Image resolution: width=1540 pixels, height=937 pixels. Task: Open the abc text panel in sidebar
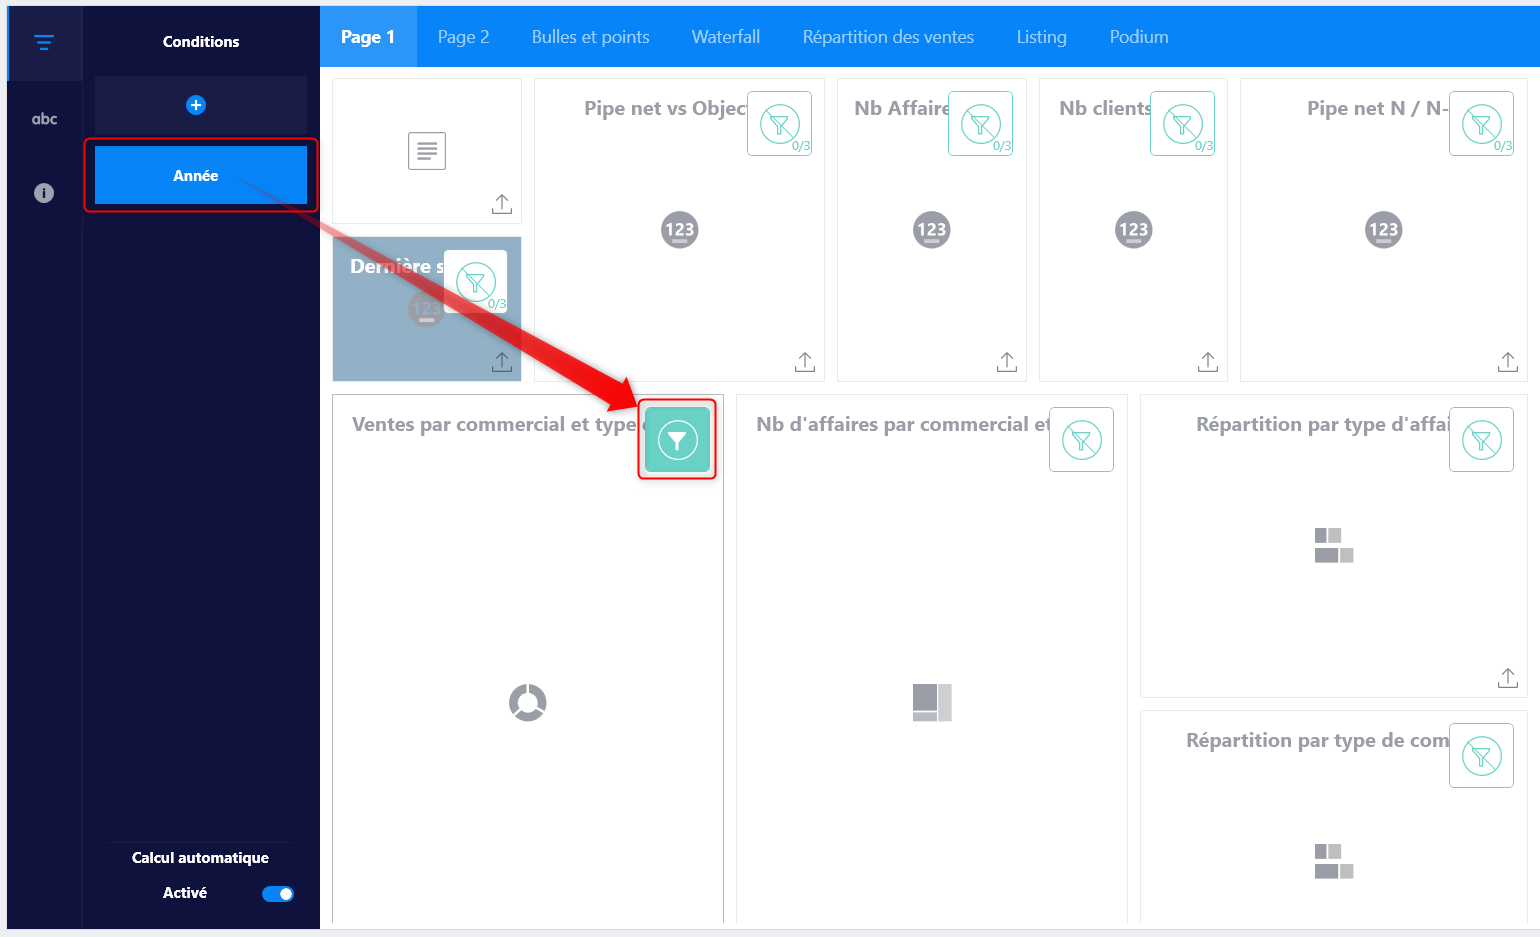point(44,119)
